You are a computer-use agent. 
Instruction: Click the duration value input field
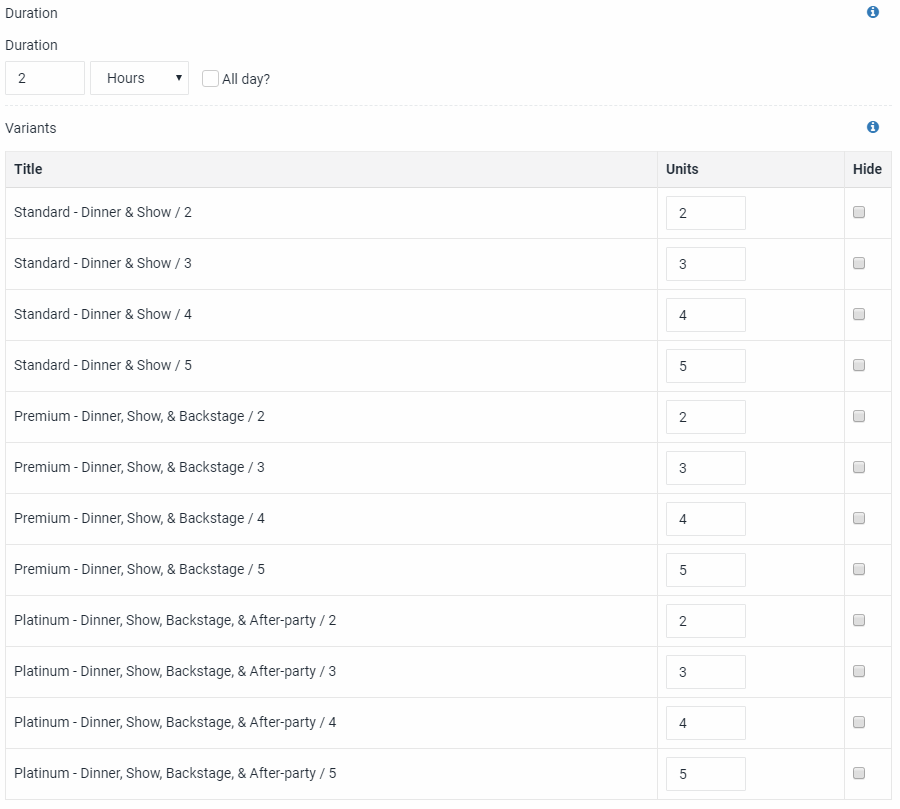point(45,78)
